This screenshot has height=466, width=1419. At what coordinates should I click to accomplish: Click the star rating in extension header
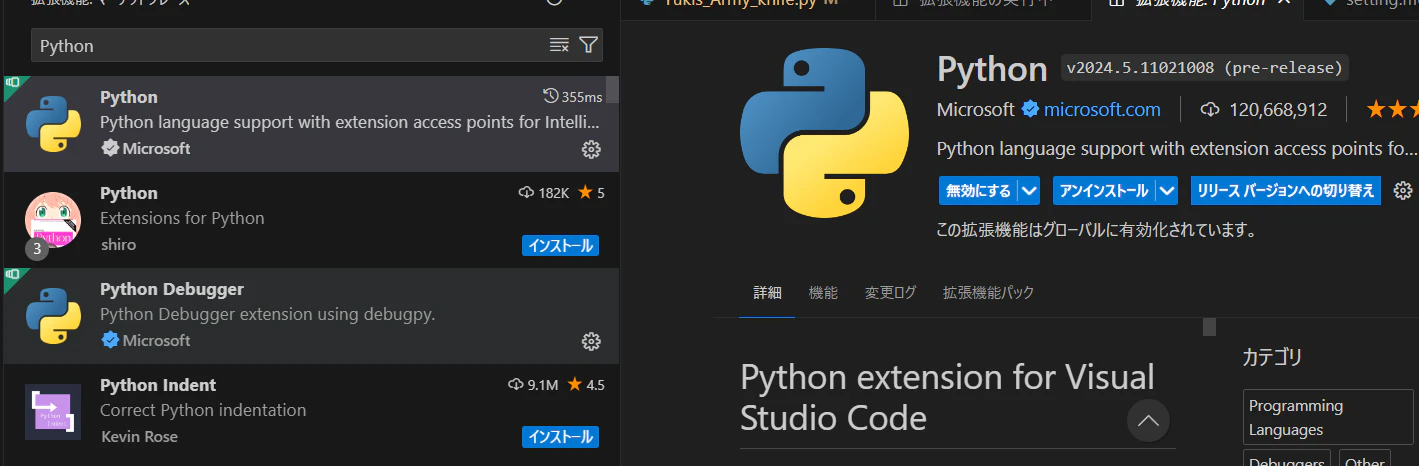point(1392,109)
